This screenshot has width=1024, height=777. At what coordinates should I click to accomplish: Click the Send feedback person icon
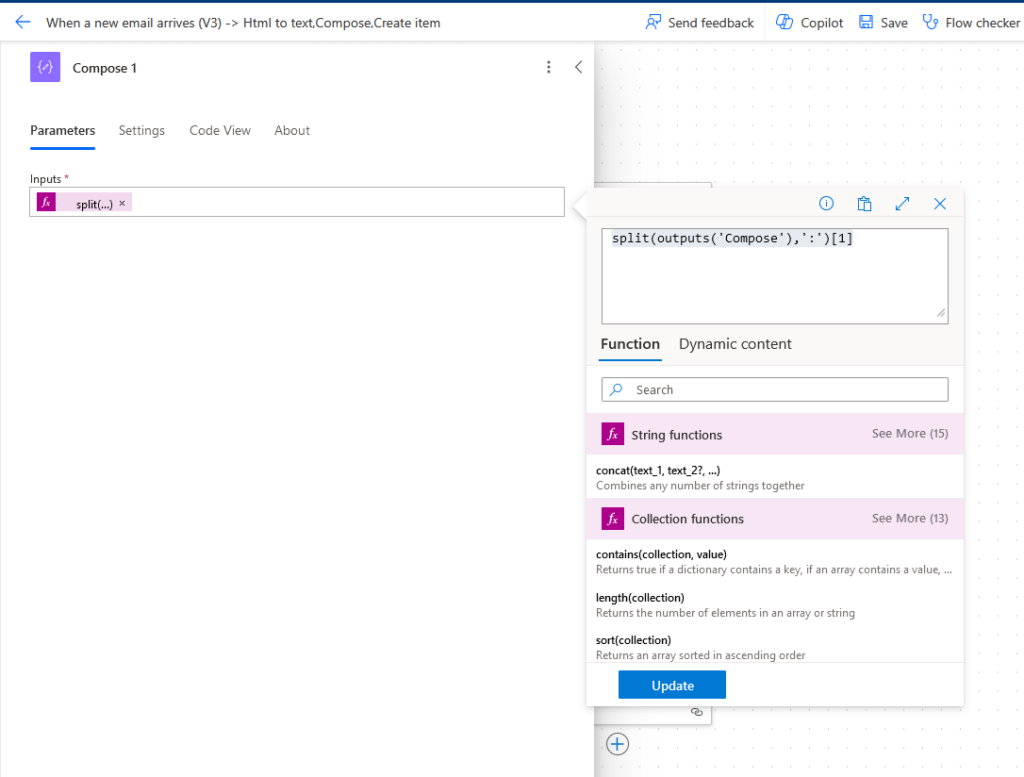click(653, 22)
